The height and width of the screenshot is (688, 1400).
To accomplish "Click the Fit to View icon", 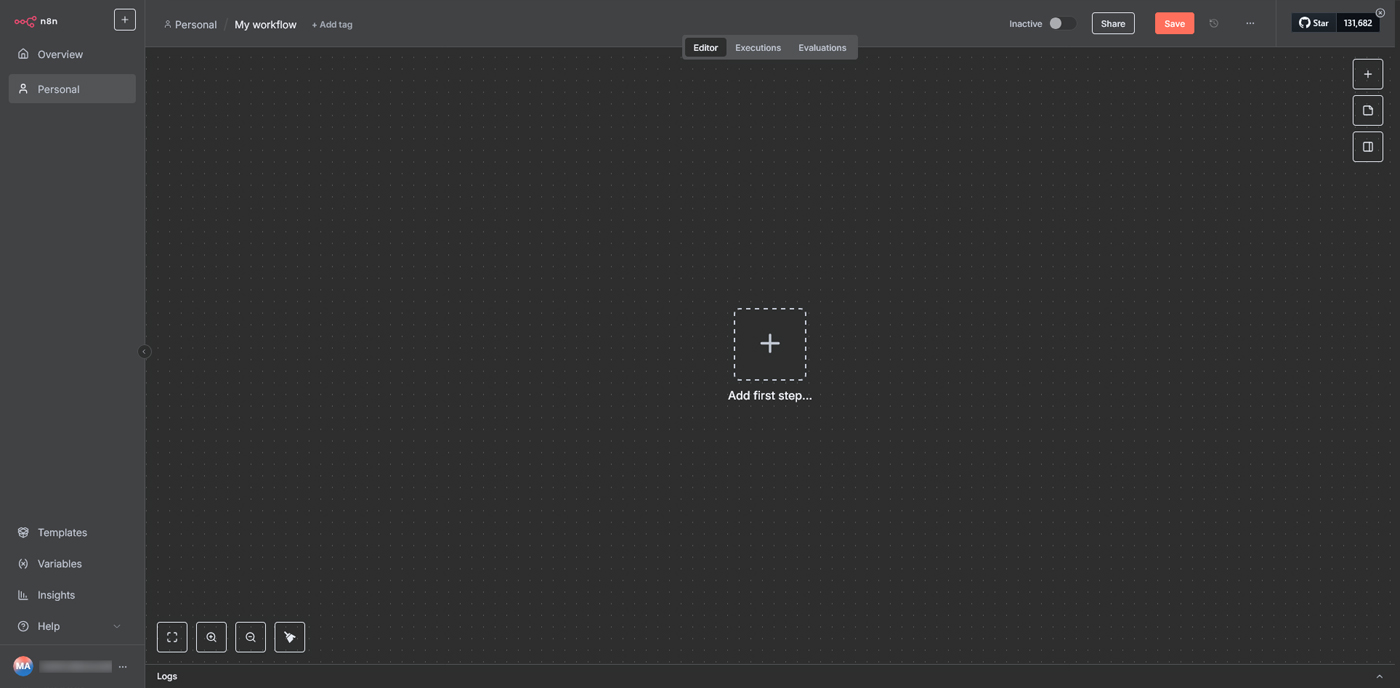I will (x=171, y=637).
